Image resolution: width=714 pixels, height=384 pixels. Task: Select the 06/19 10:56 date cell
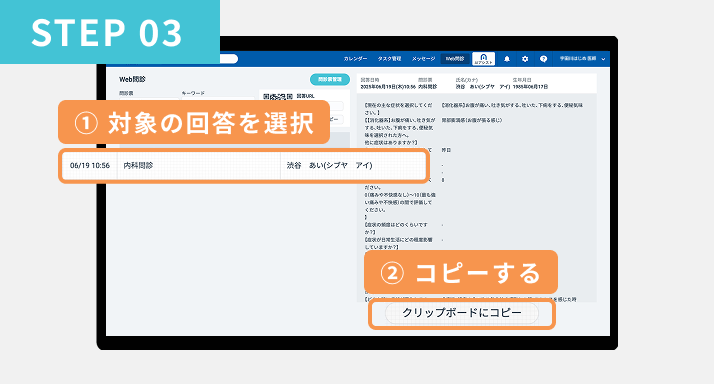(90, 165)
